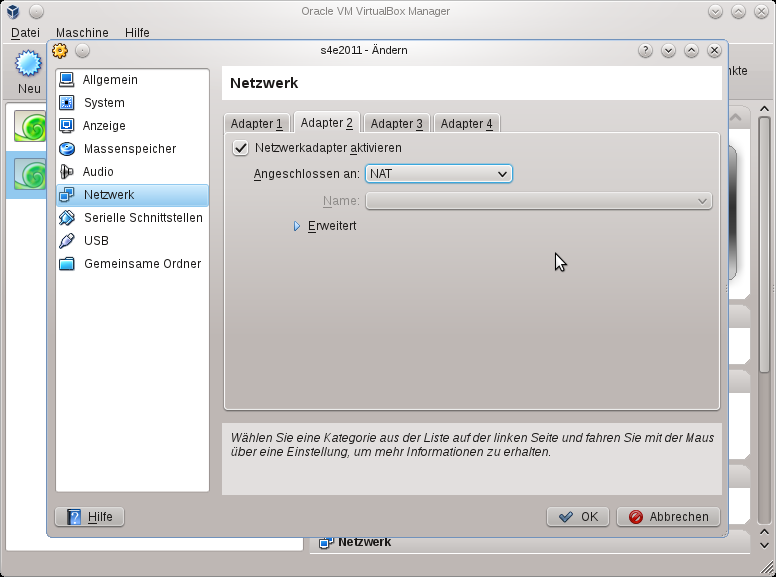Select the highlighted second VM thumbnail

(30, 174)
